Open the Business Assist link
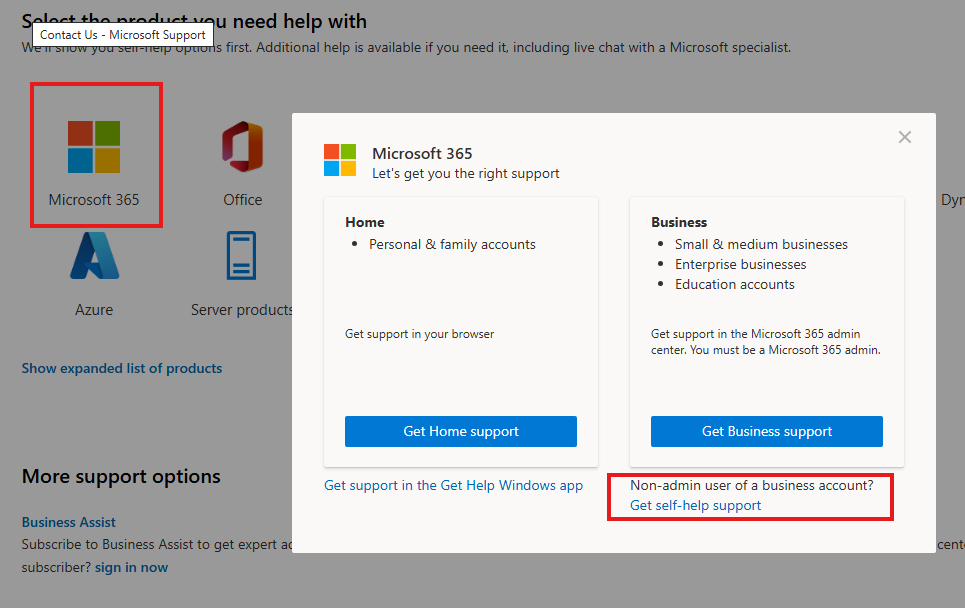 [69, 522]
